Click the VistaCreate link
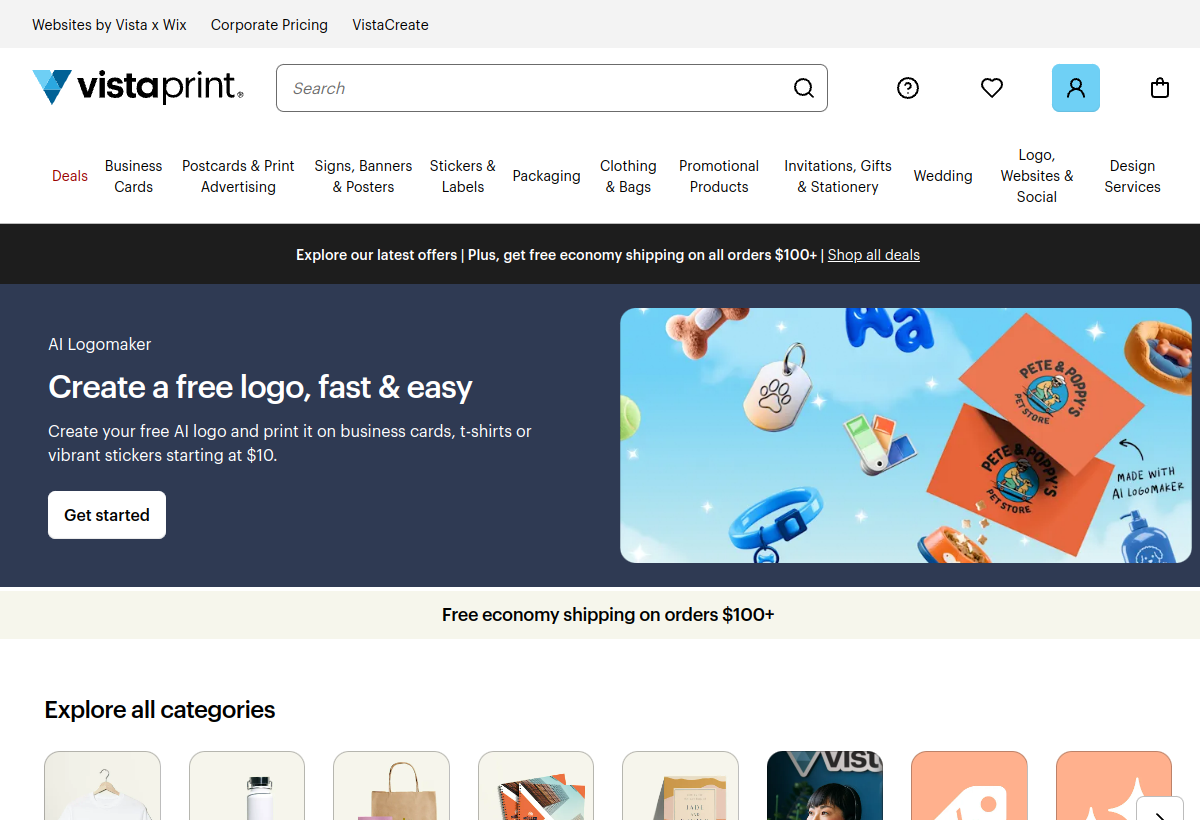1200x820 pixels. (390, 25)
